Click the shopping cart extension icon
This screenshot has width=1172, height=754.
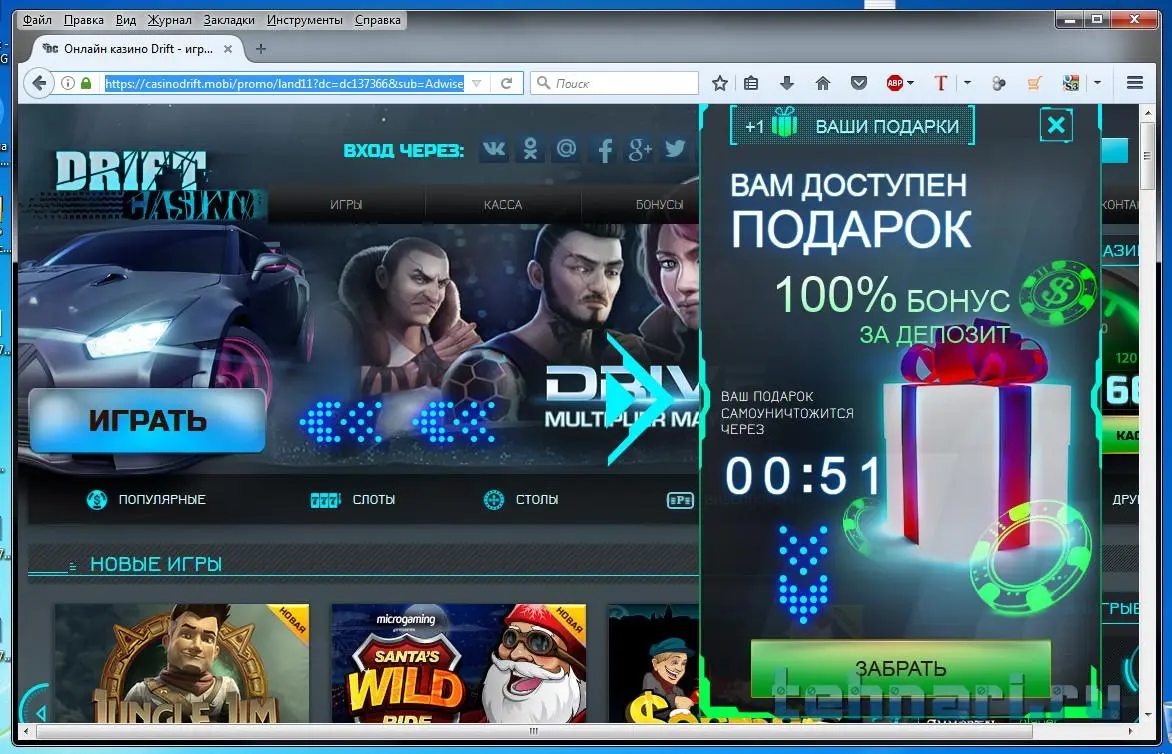coord(1034,83)
